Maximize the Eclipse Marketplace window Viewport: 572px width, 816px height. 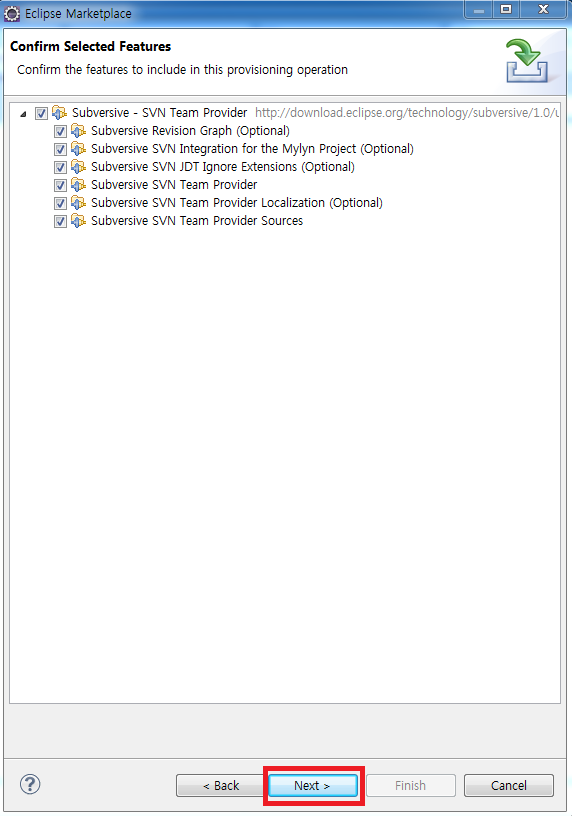coord(506,9)
